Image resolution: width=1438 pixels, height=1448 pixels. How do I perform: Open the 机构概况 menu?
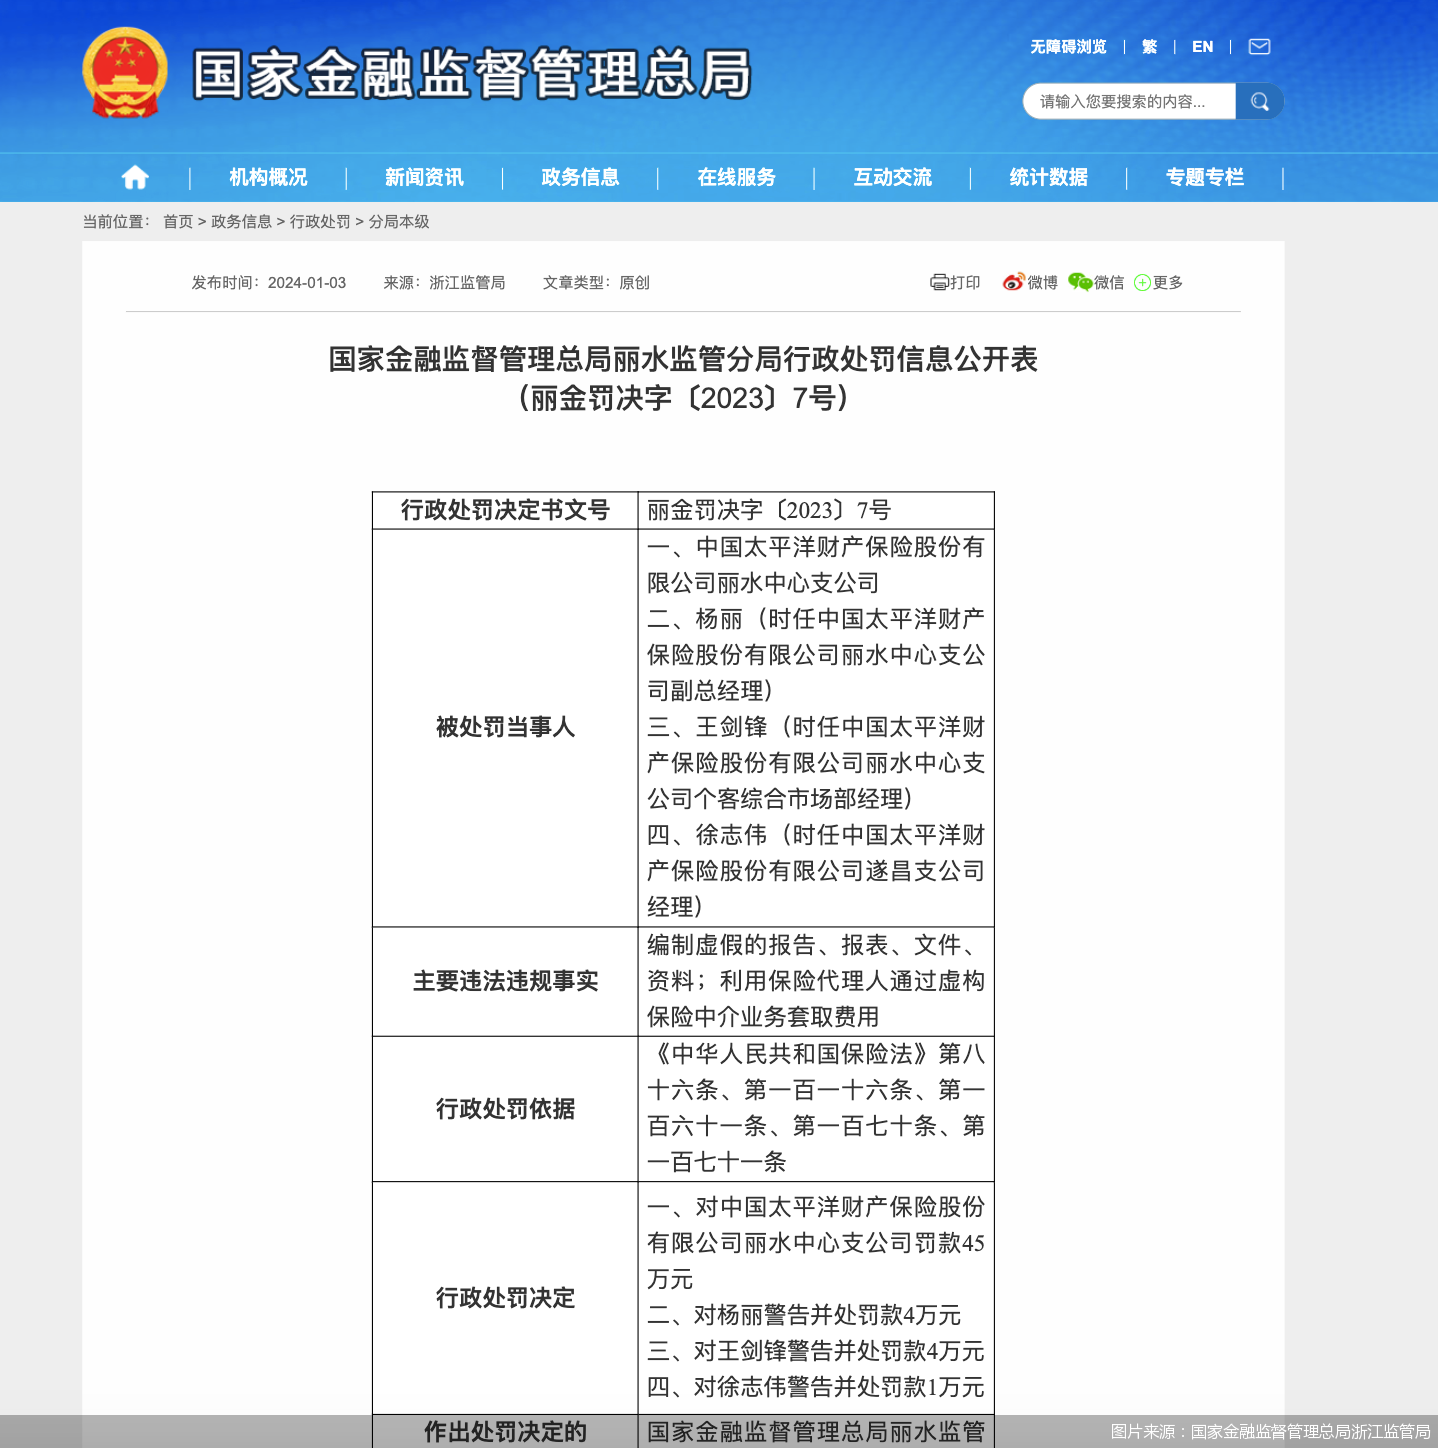pyautogui.click(x=268, y=177)
